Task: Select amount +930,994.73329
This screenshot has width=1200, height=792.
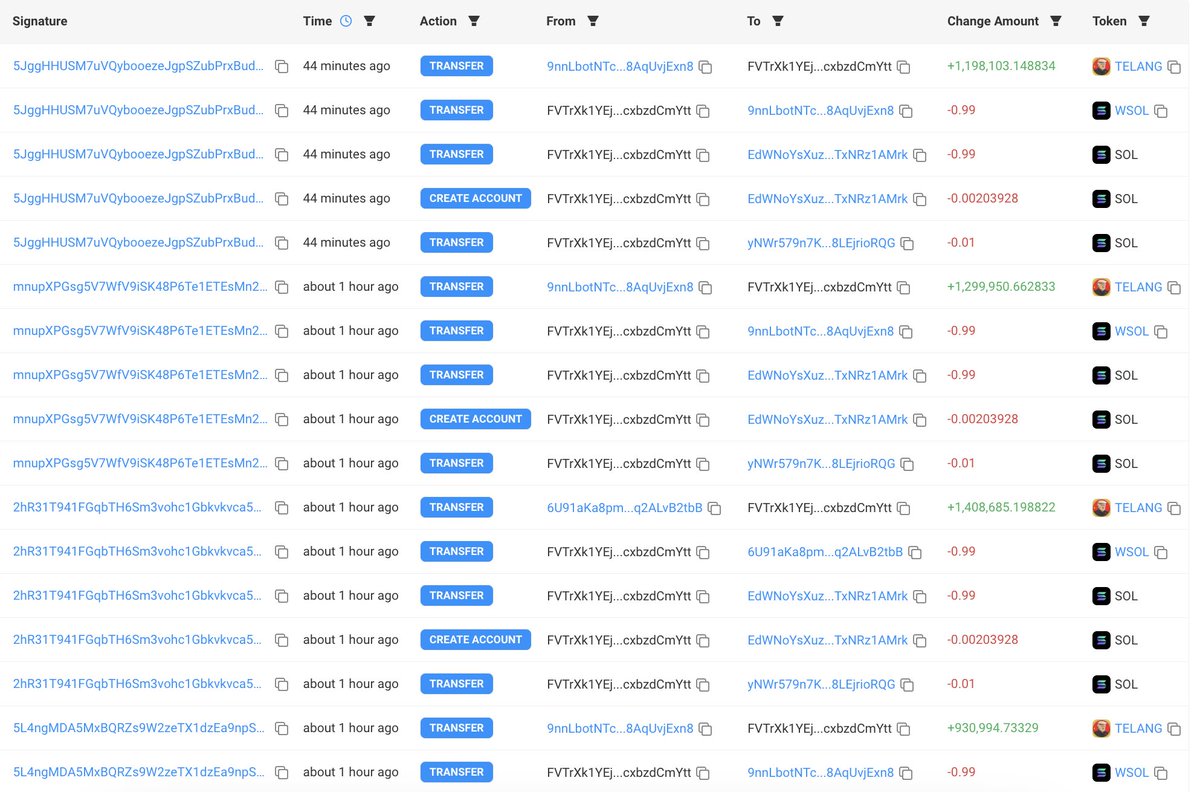Action: 993,728
